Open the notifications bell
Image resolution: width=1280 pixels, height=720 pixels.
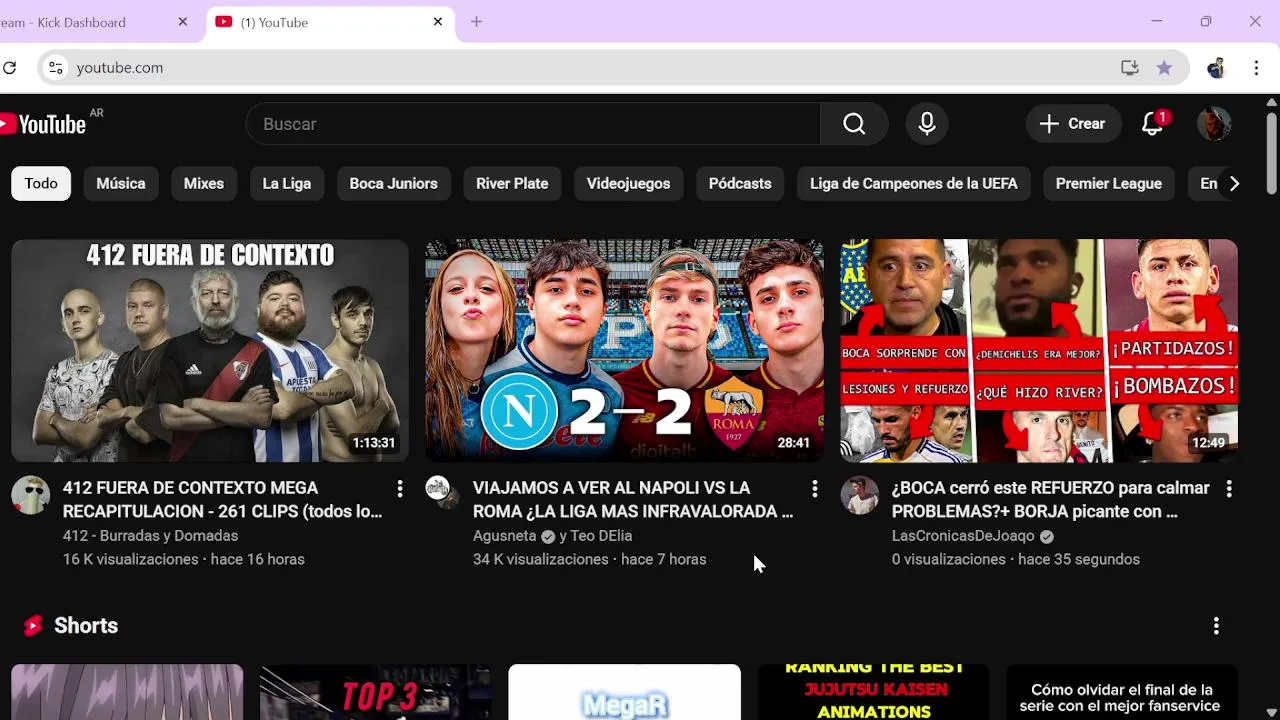click(x=1152, y=124)
